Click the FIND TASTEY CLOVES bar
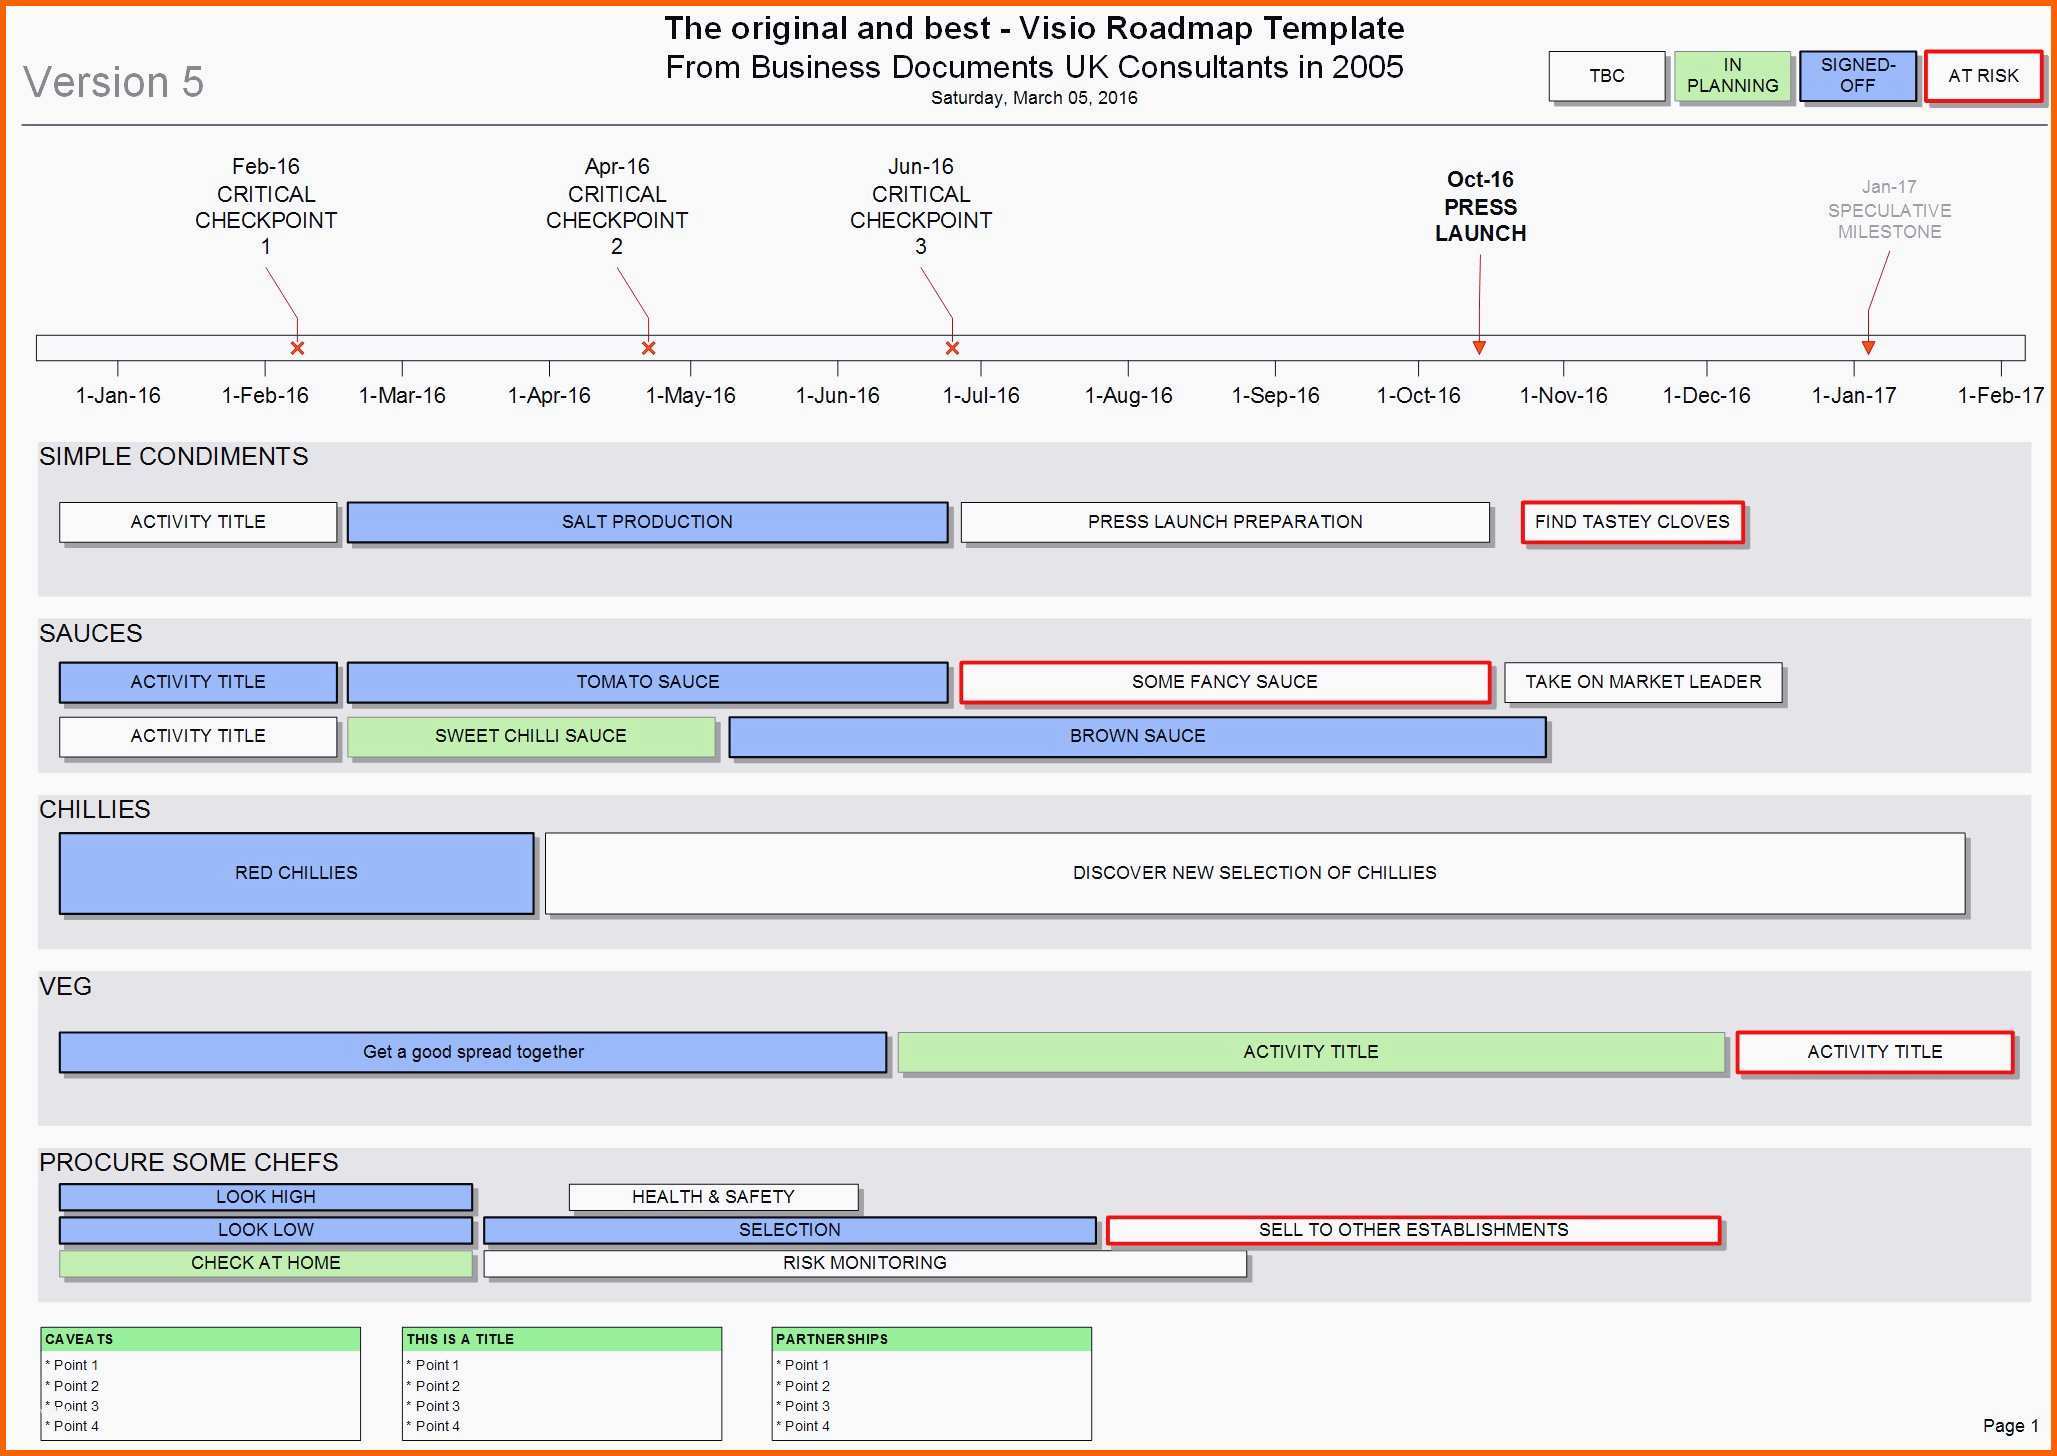2057x1456 pixels. point(1632,522)
